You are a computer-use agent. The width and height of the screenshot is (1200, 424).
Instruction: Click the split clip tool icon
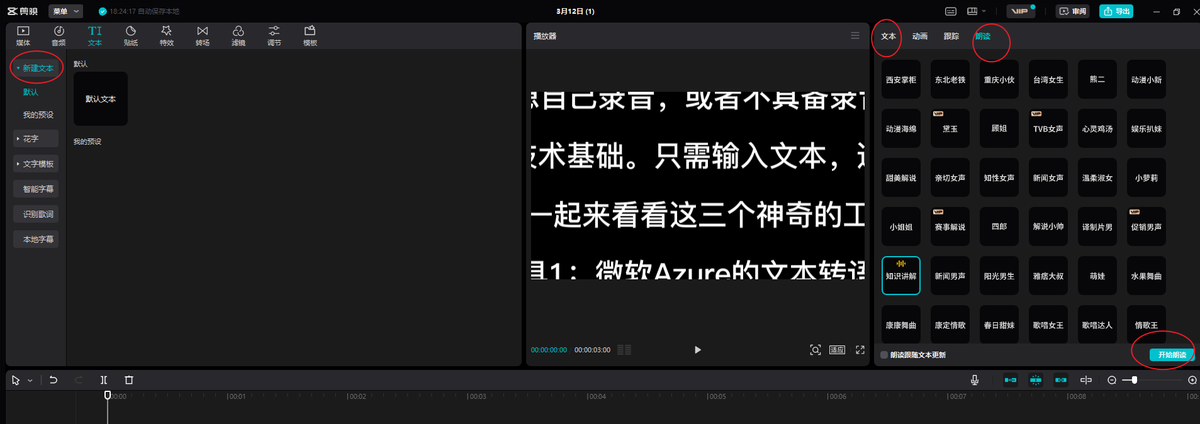coord(104,380)
